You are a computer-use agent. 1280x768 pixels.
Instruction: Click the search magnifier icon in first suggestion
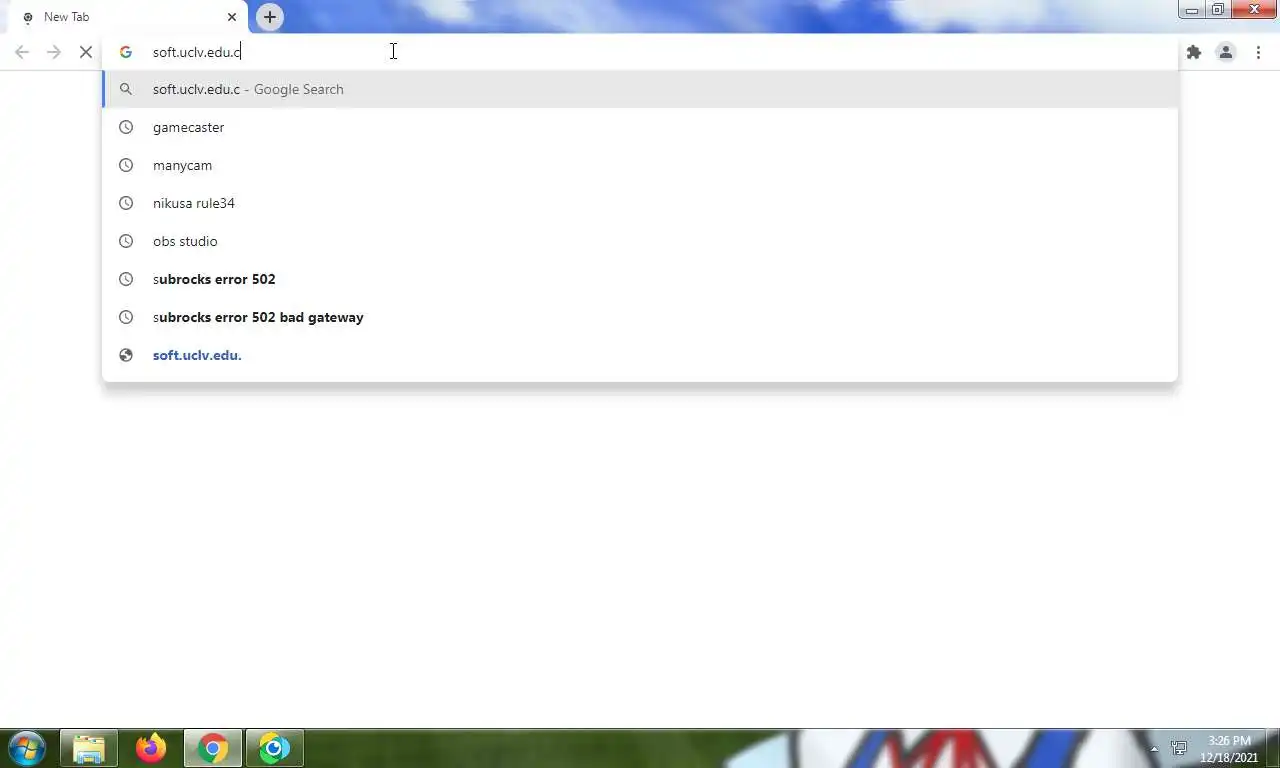126,89
